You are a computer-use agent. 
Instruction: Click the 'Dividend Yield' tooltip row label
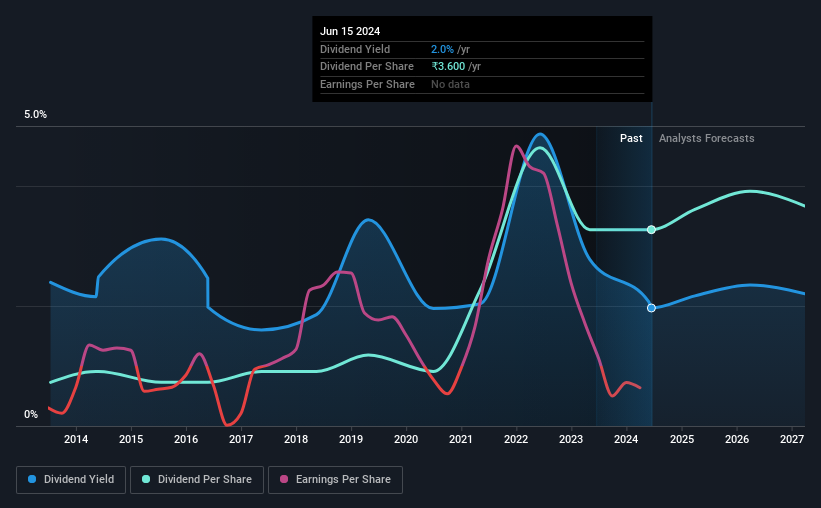coord(355,49)
